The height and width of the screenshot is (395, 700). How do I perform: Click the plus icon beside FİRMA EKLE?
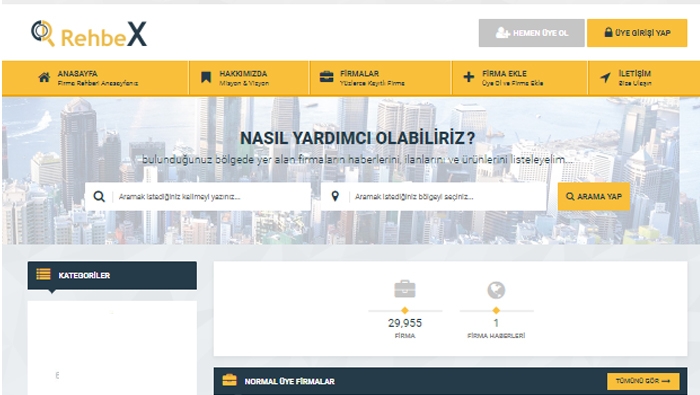[x=469, y=77]
